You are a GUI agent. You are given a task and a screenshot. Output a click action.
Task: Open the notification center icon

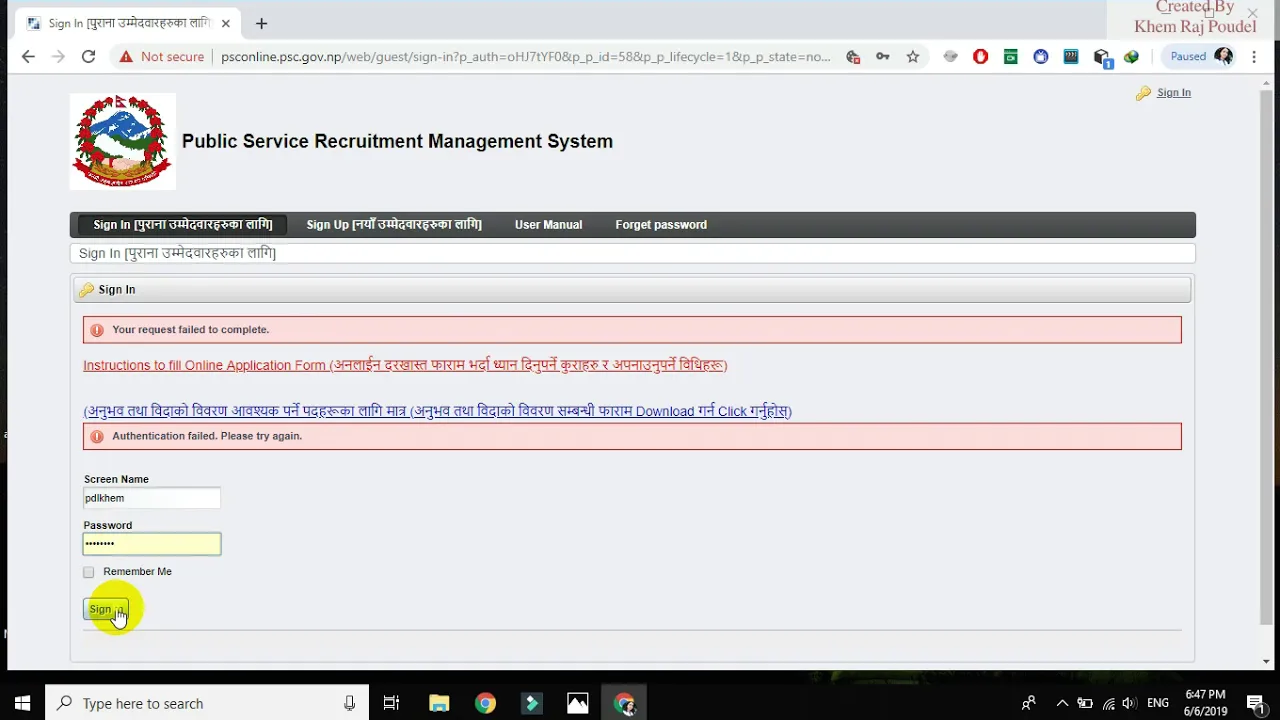click(1256, 703)
